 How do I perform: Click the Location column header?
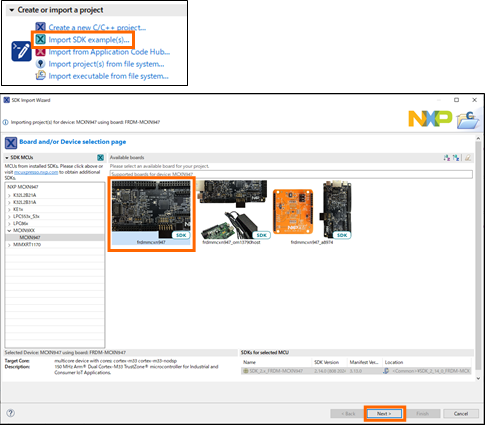click(x=394, y=362)
